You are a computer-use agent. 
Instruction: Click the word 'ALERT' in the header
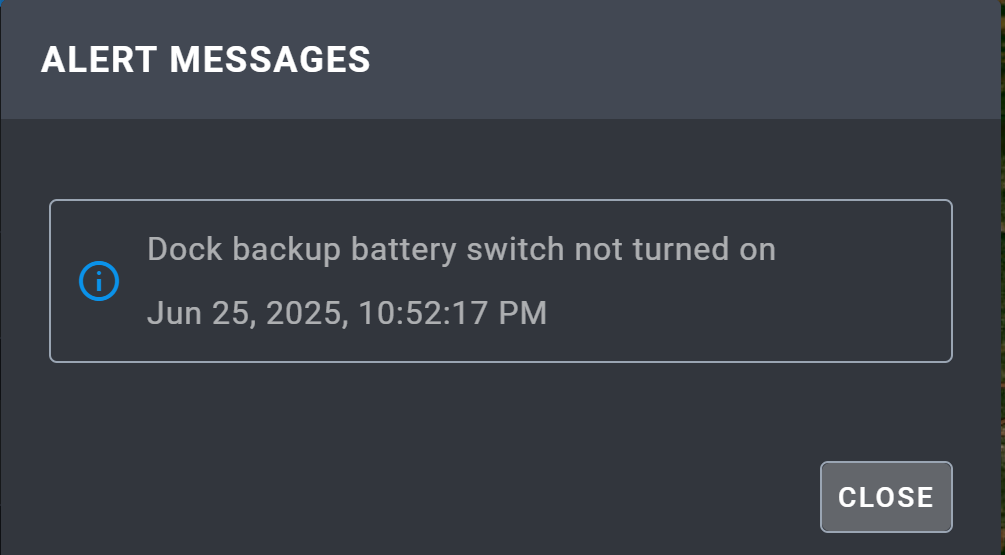tap(99, 60)
